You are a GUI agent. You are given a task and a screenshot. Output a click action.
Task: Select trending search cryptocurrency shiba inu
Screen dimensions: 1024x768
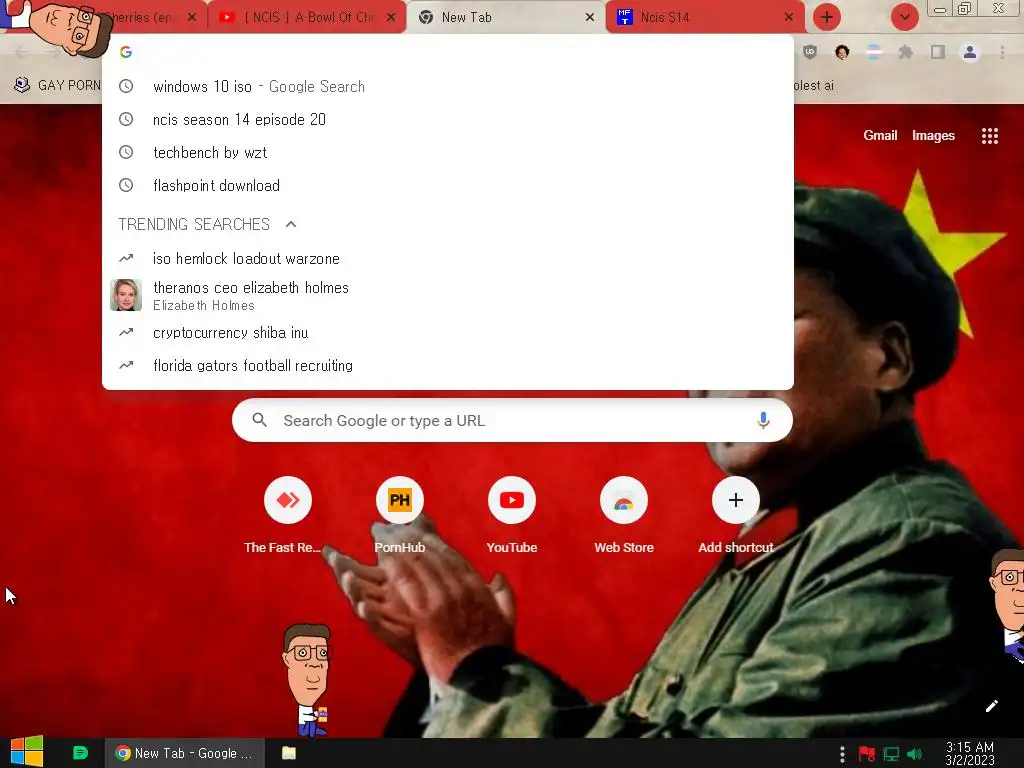coord(448,332)
